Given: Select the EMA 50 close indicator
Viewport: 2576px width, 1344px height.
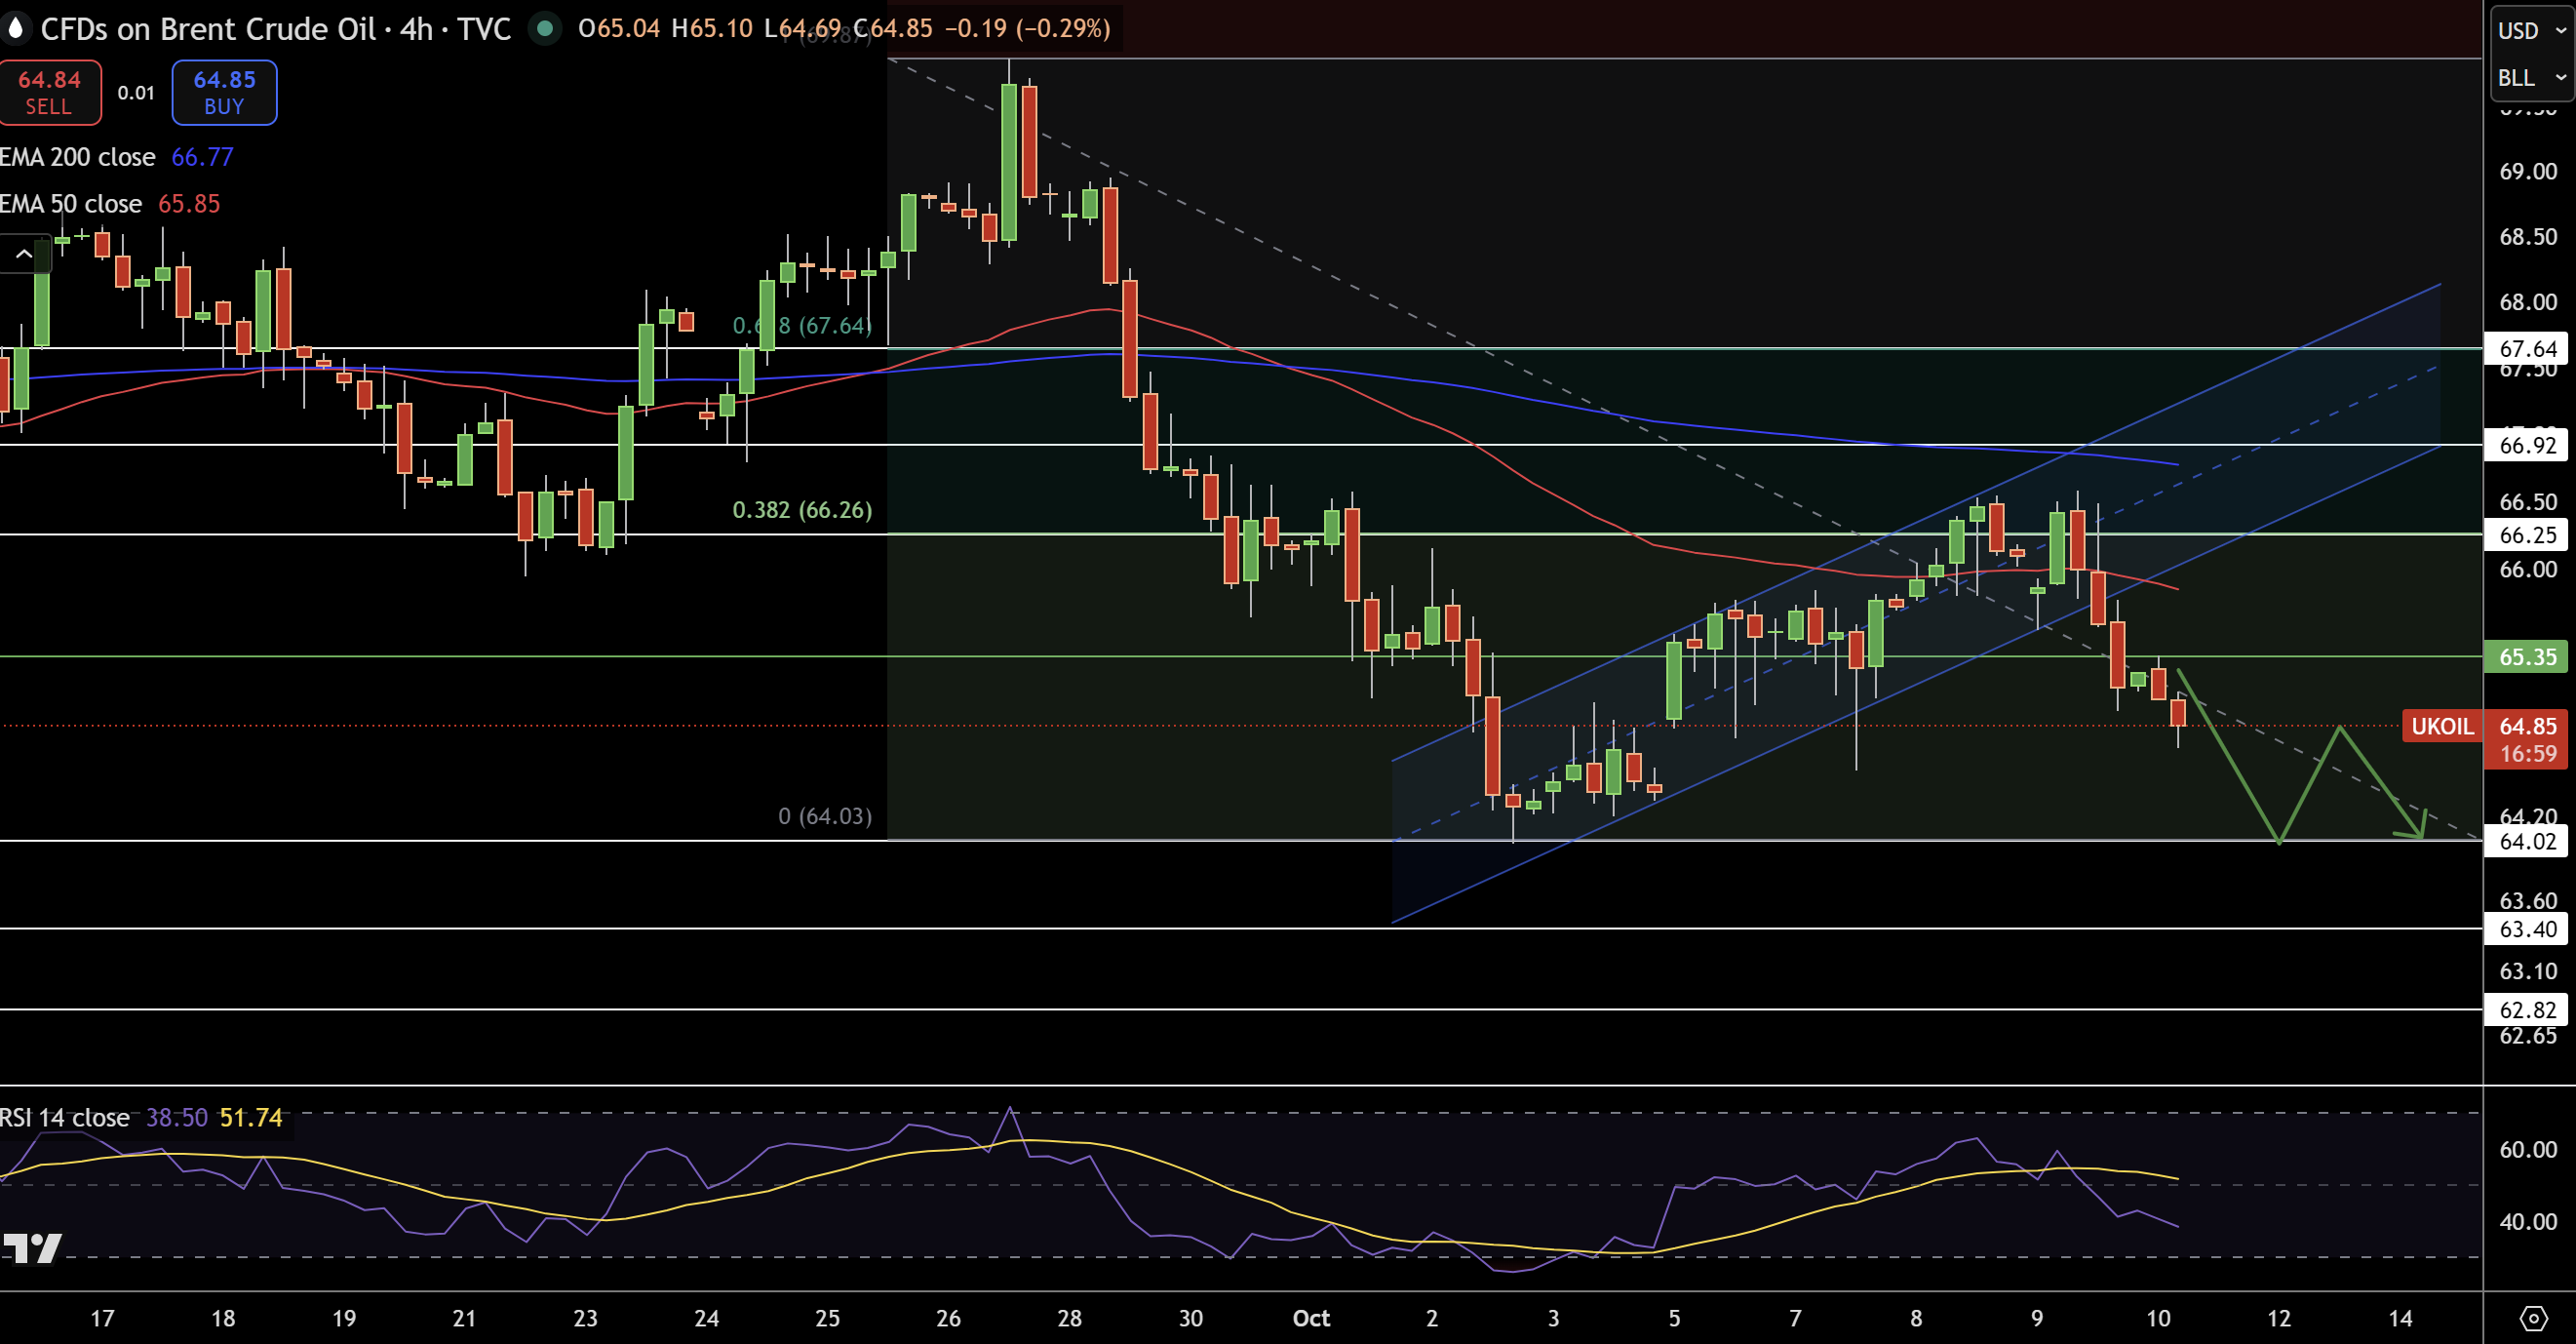Looking at the screenshot, I should (x=72, y=204).
